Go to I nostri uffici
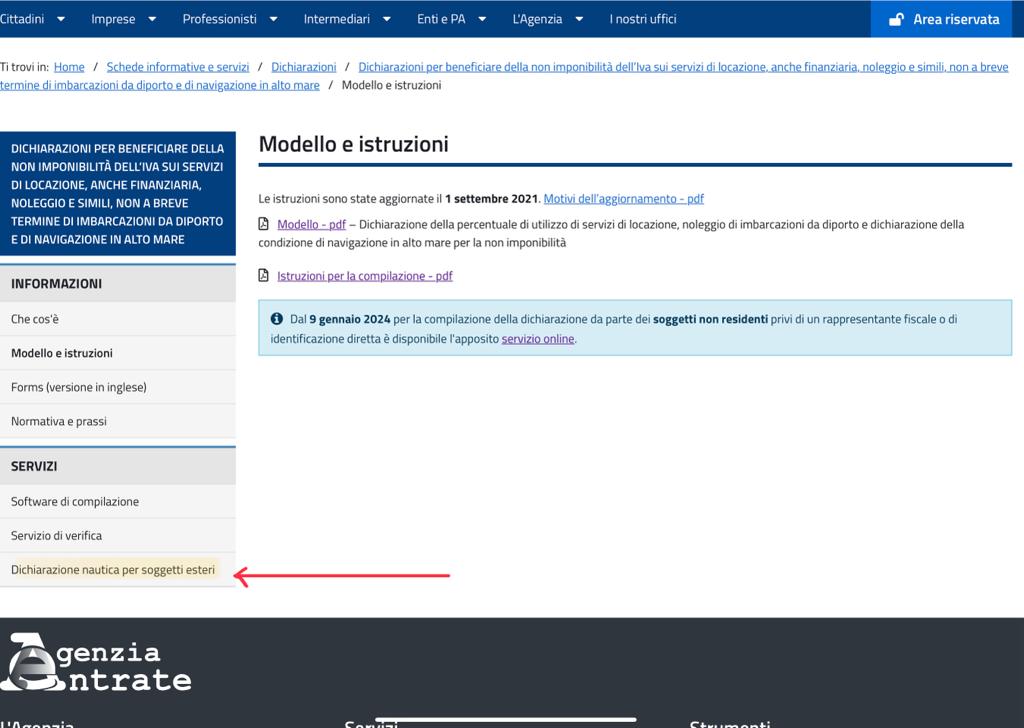The image size is (1024, 728). [x=643, y=19]
